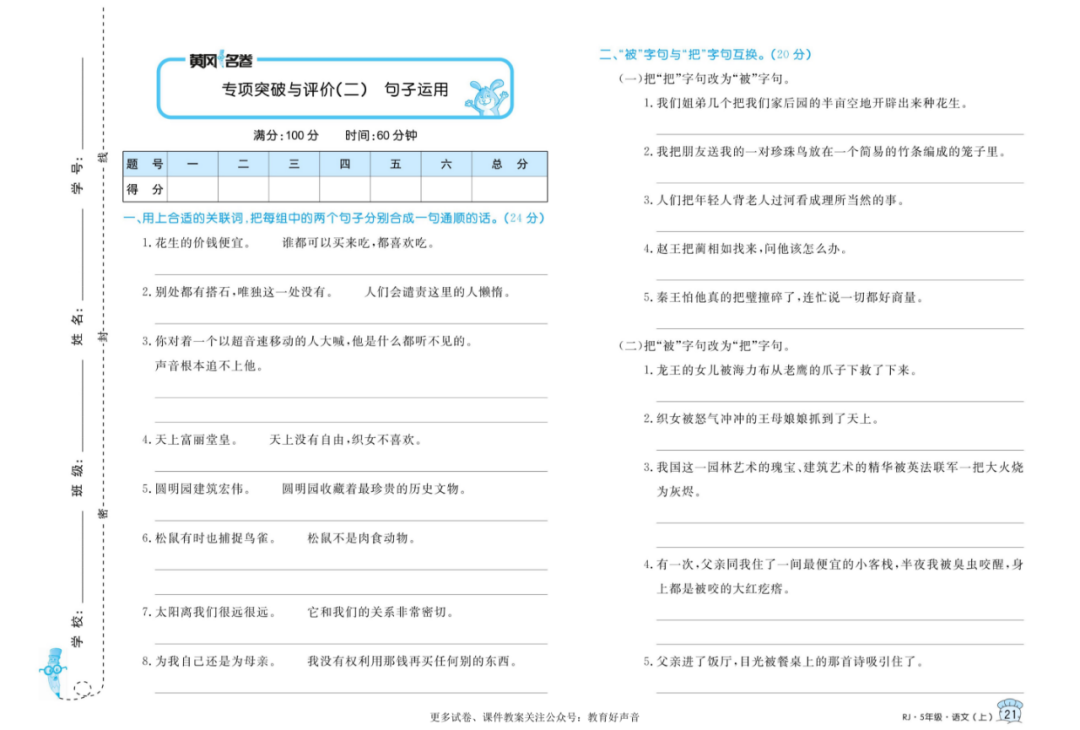Select the text 时间:60分钟
This screenshot has width=1080, height=730.
[381, 136]
